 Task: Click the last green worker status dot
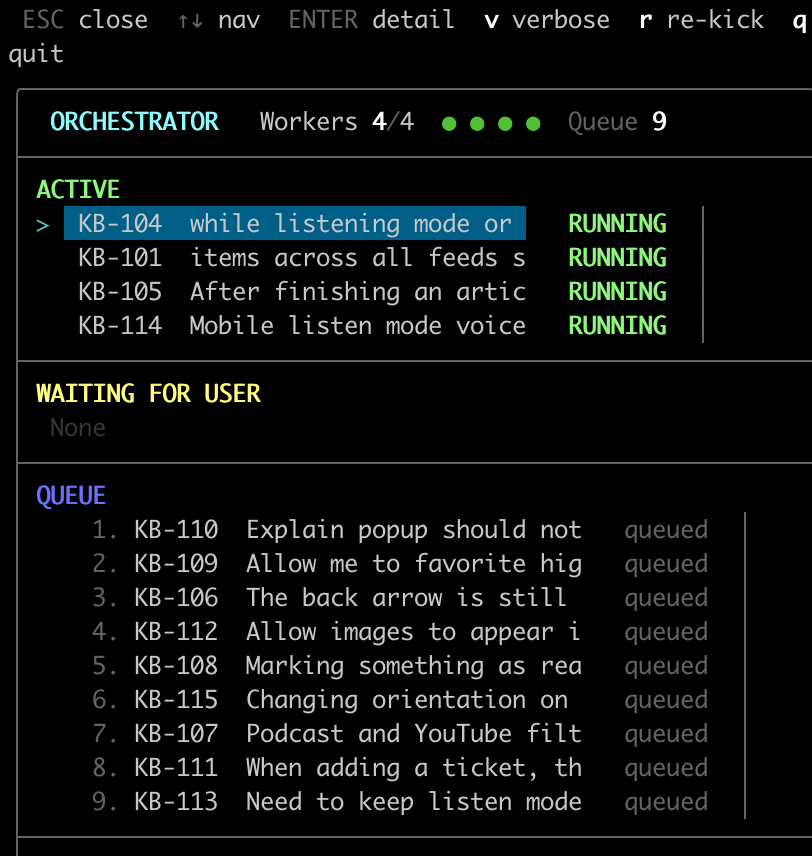533,124
